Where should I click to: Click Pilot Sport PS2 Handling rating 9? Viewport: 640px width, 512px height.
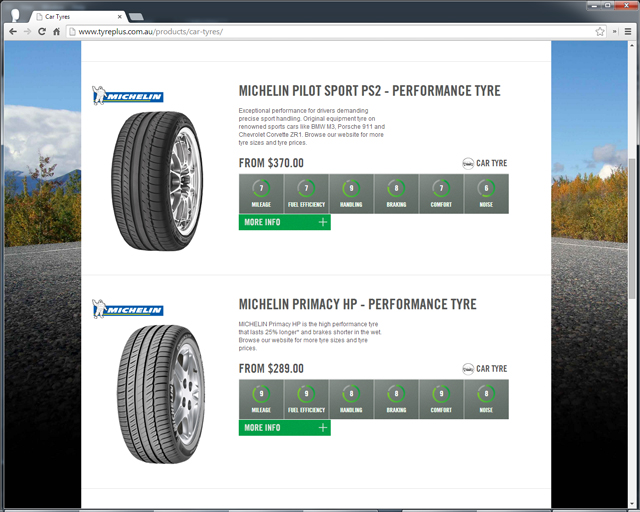[x=351, y=194]
